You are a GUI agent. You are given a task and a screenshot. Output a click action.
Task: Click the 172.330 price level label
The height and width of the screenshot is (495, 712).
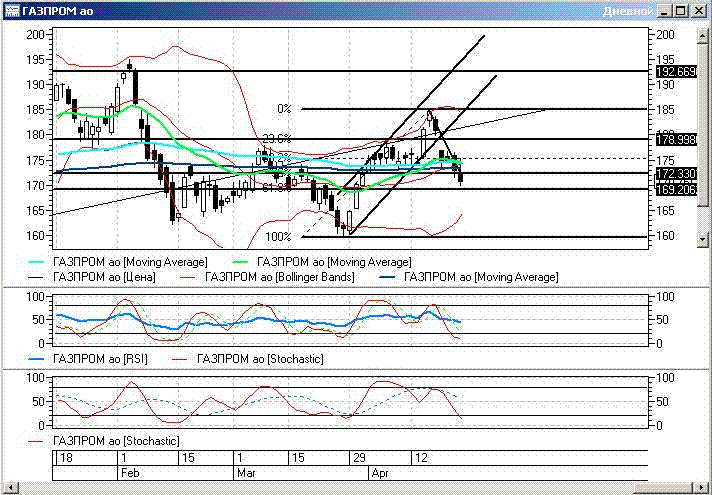676,173
